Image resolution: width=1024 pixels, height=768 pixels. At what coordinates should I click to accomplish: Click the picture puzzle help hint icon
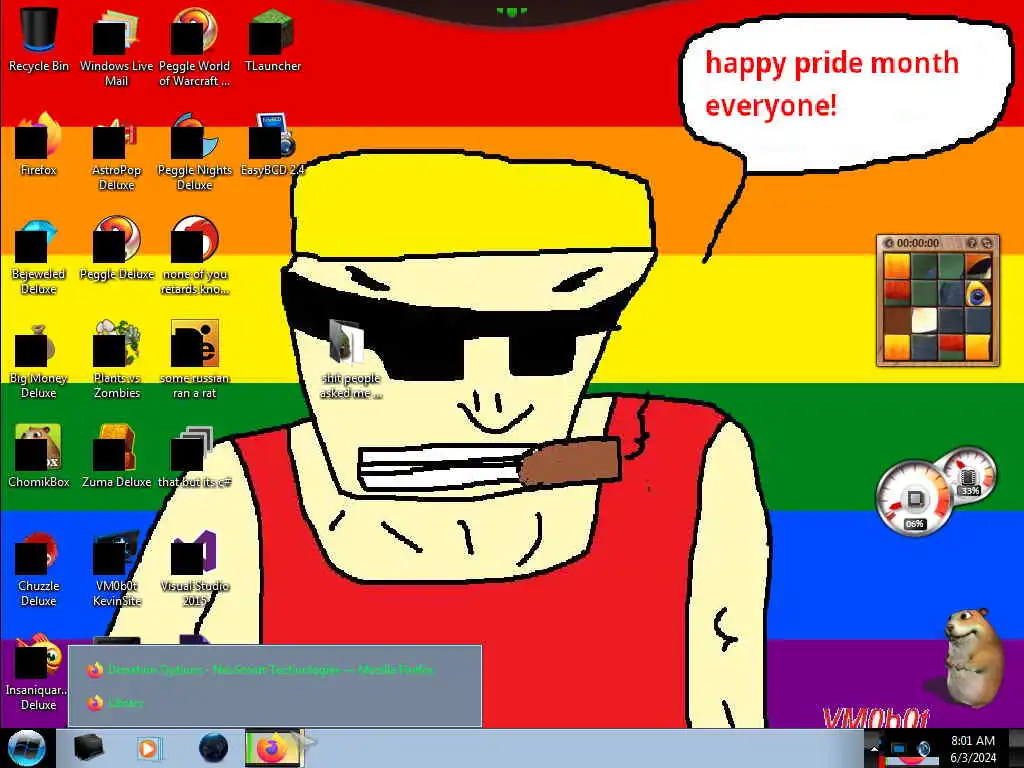[972, 243]
